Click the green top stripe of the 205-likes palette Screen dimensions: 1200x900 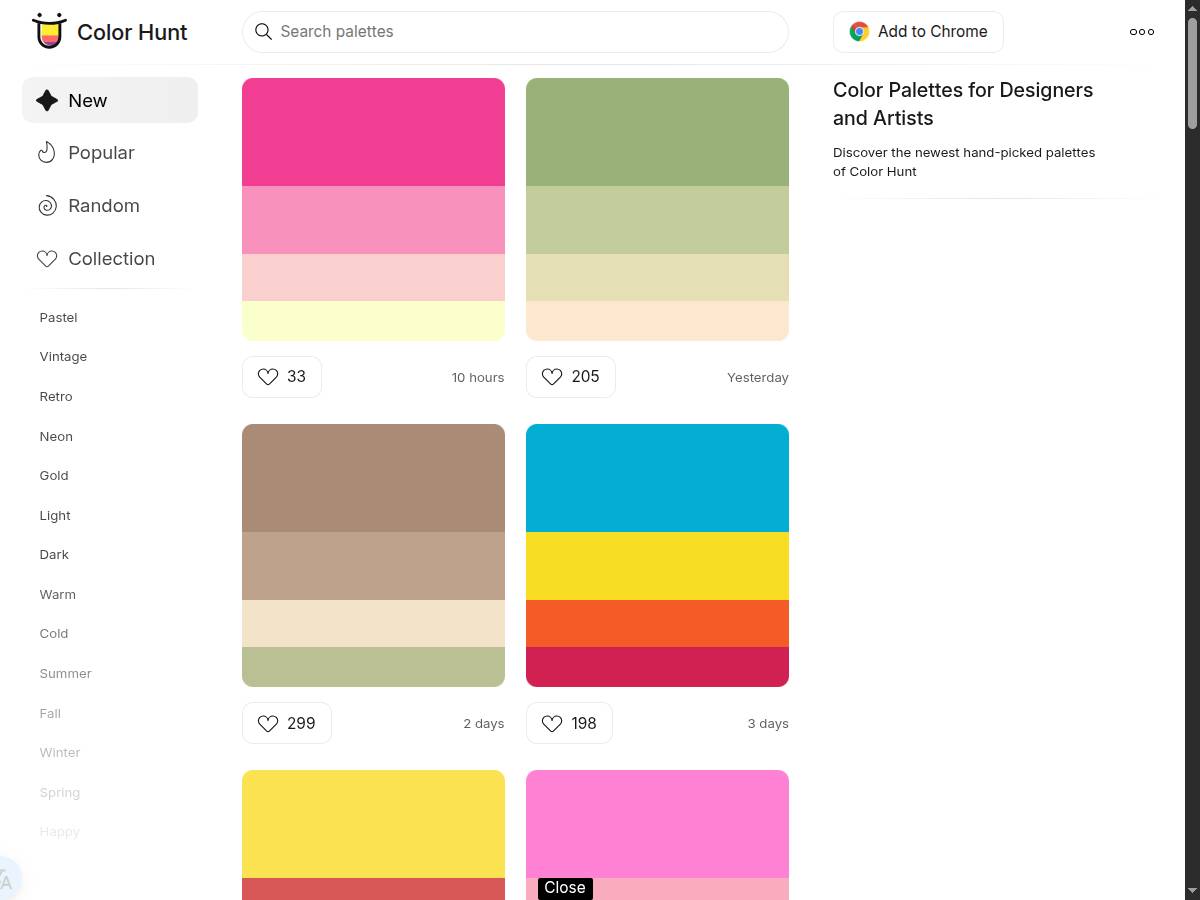pyautogui.click(x=657, y=130)
